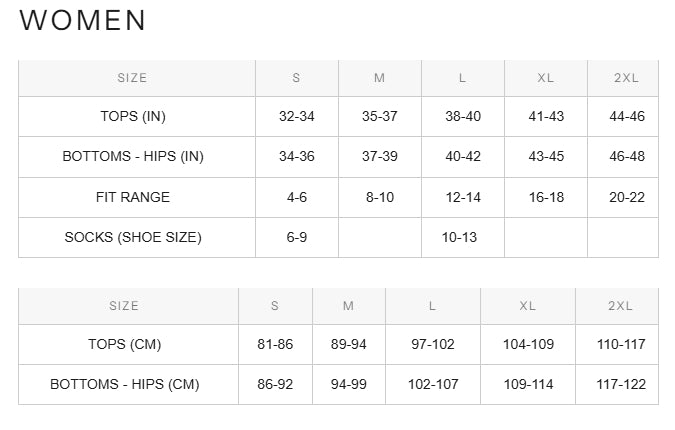675x430 pixels.
Task: Click the 44-46 tops inches value
Action: pos(627,117)
